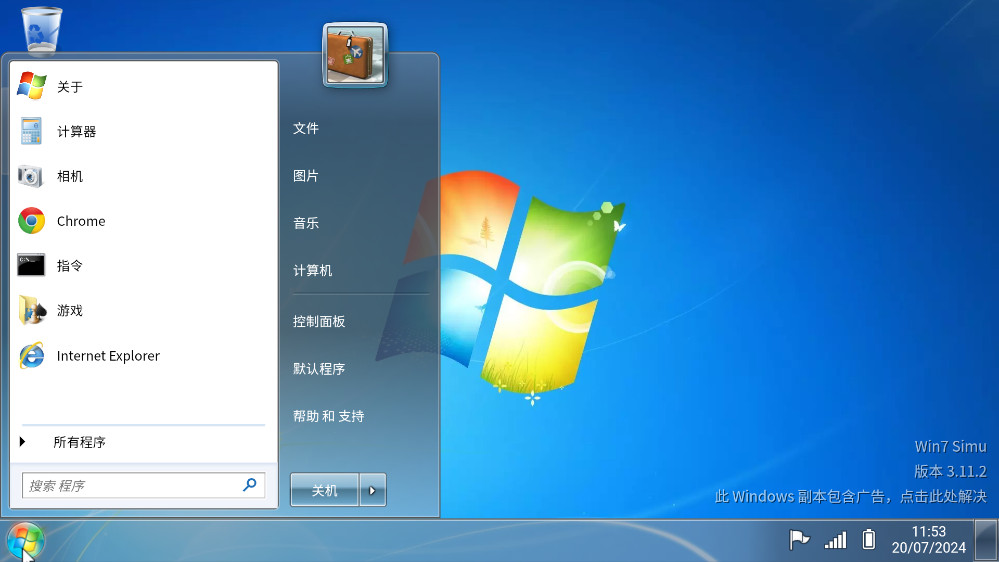Expand 所有程序 all programs list
The image size is (999, 562).
coord(79,442)
